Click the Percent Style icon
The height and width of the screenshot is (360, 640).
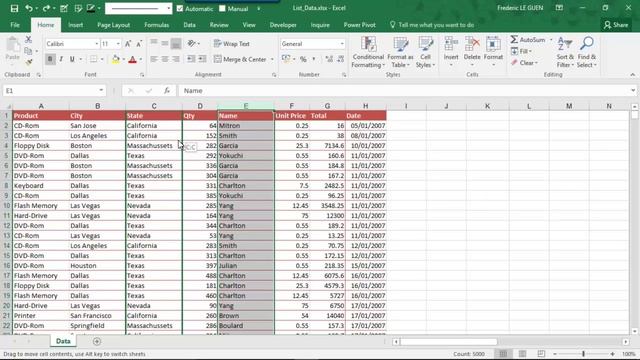(x=303, y=59)
